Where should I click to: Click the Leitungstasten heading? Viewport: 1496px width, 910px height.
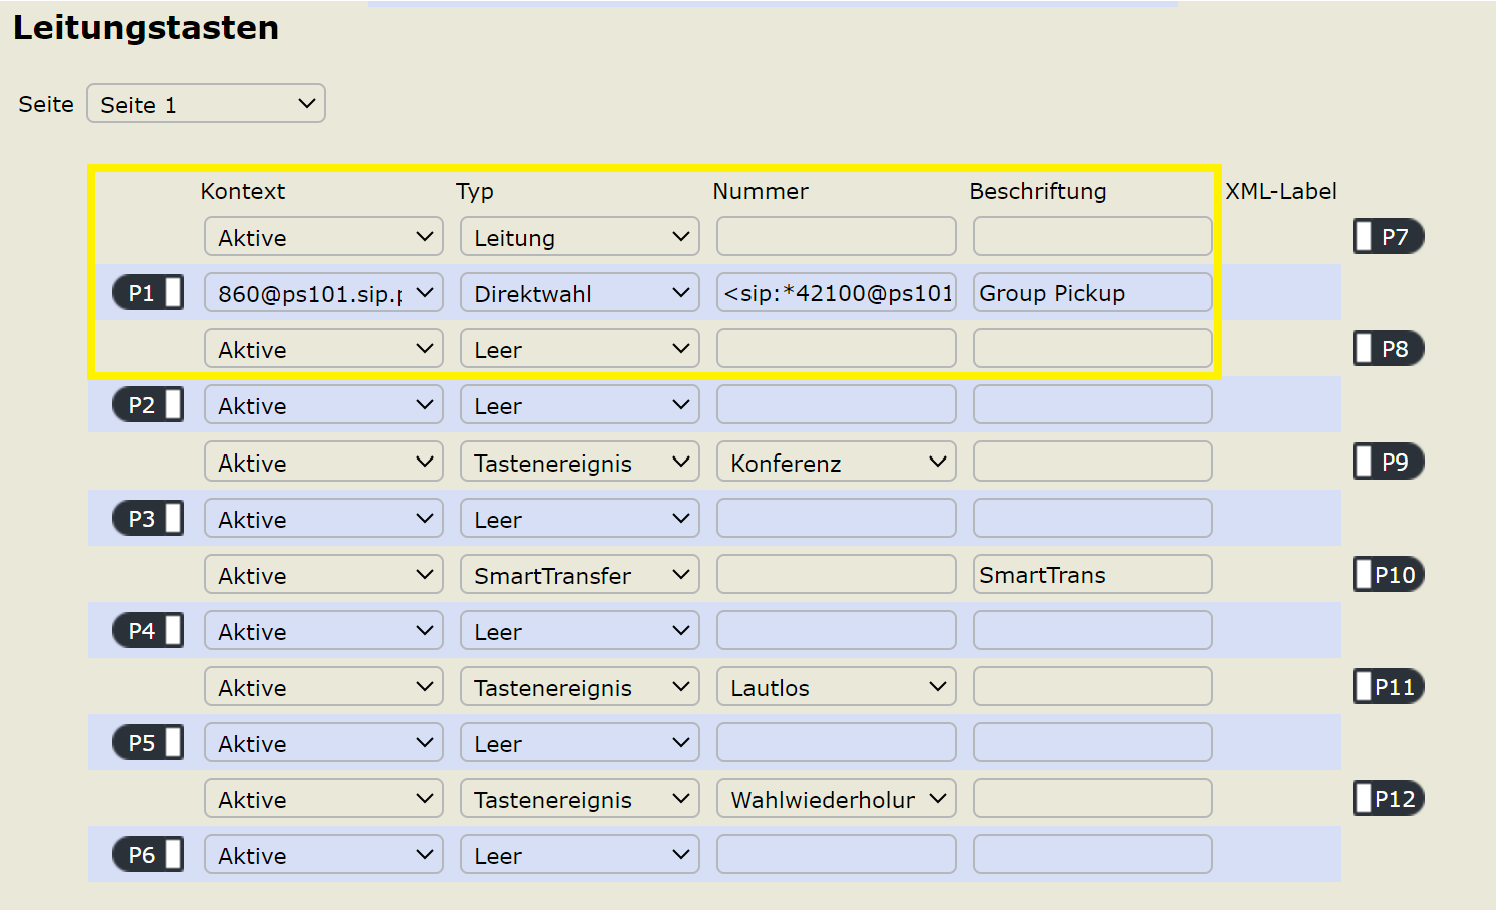click(x=146, y=27)
